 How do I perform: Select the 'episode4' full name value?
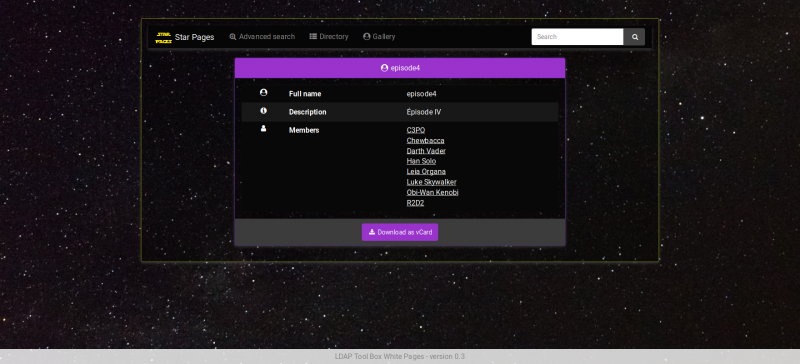tap(421, 94)
